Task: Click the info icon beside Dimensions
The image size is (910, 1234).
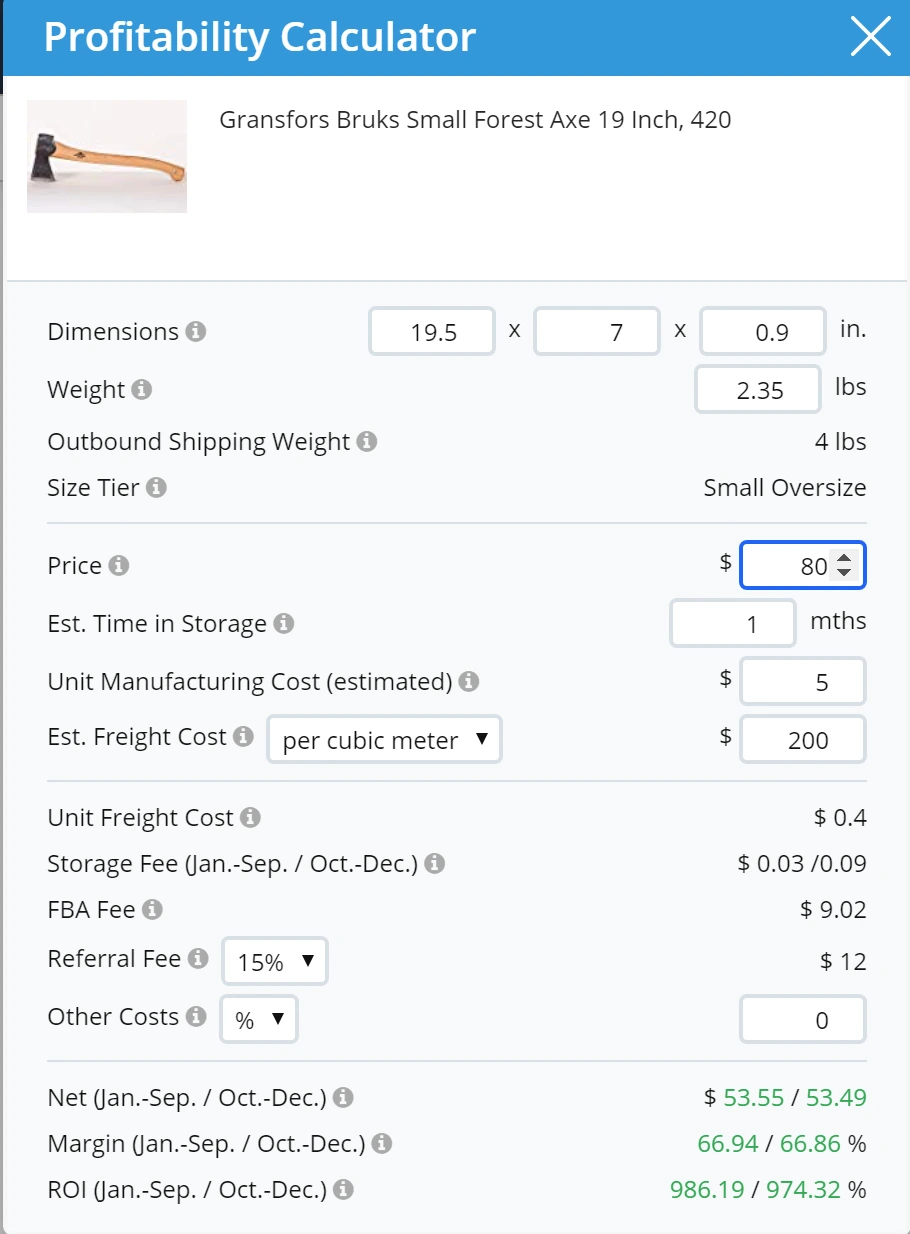Action: pos(196,331)
